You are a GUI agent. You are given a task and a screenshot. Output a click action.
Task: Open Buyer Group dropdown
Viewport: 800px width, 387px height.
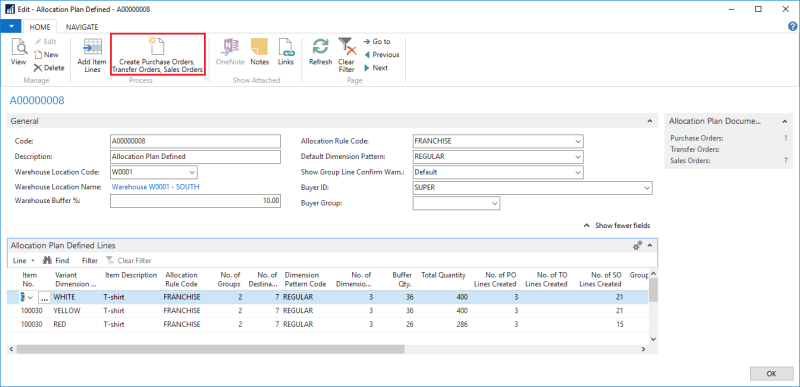[x=494, y=203]
